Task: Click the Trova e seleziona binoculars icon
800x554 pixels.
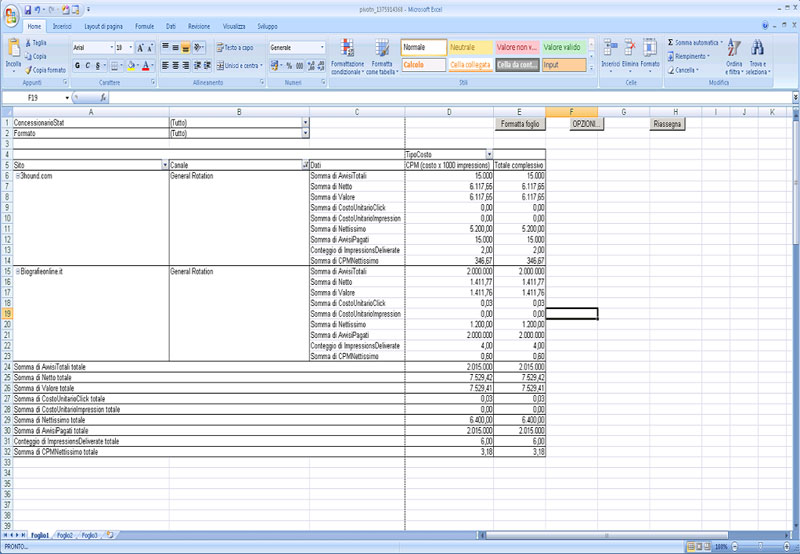Action: tap(757, 50)
